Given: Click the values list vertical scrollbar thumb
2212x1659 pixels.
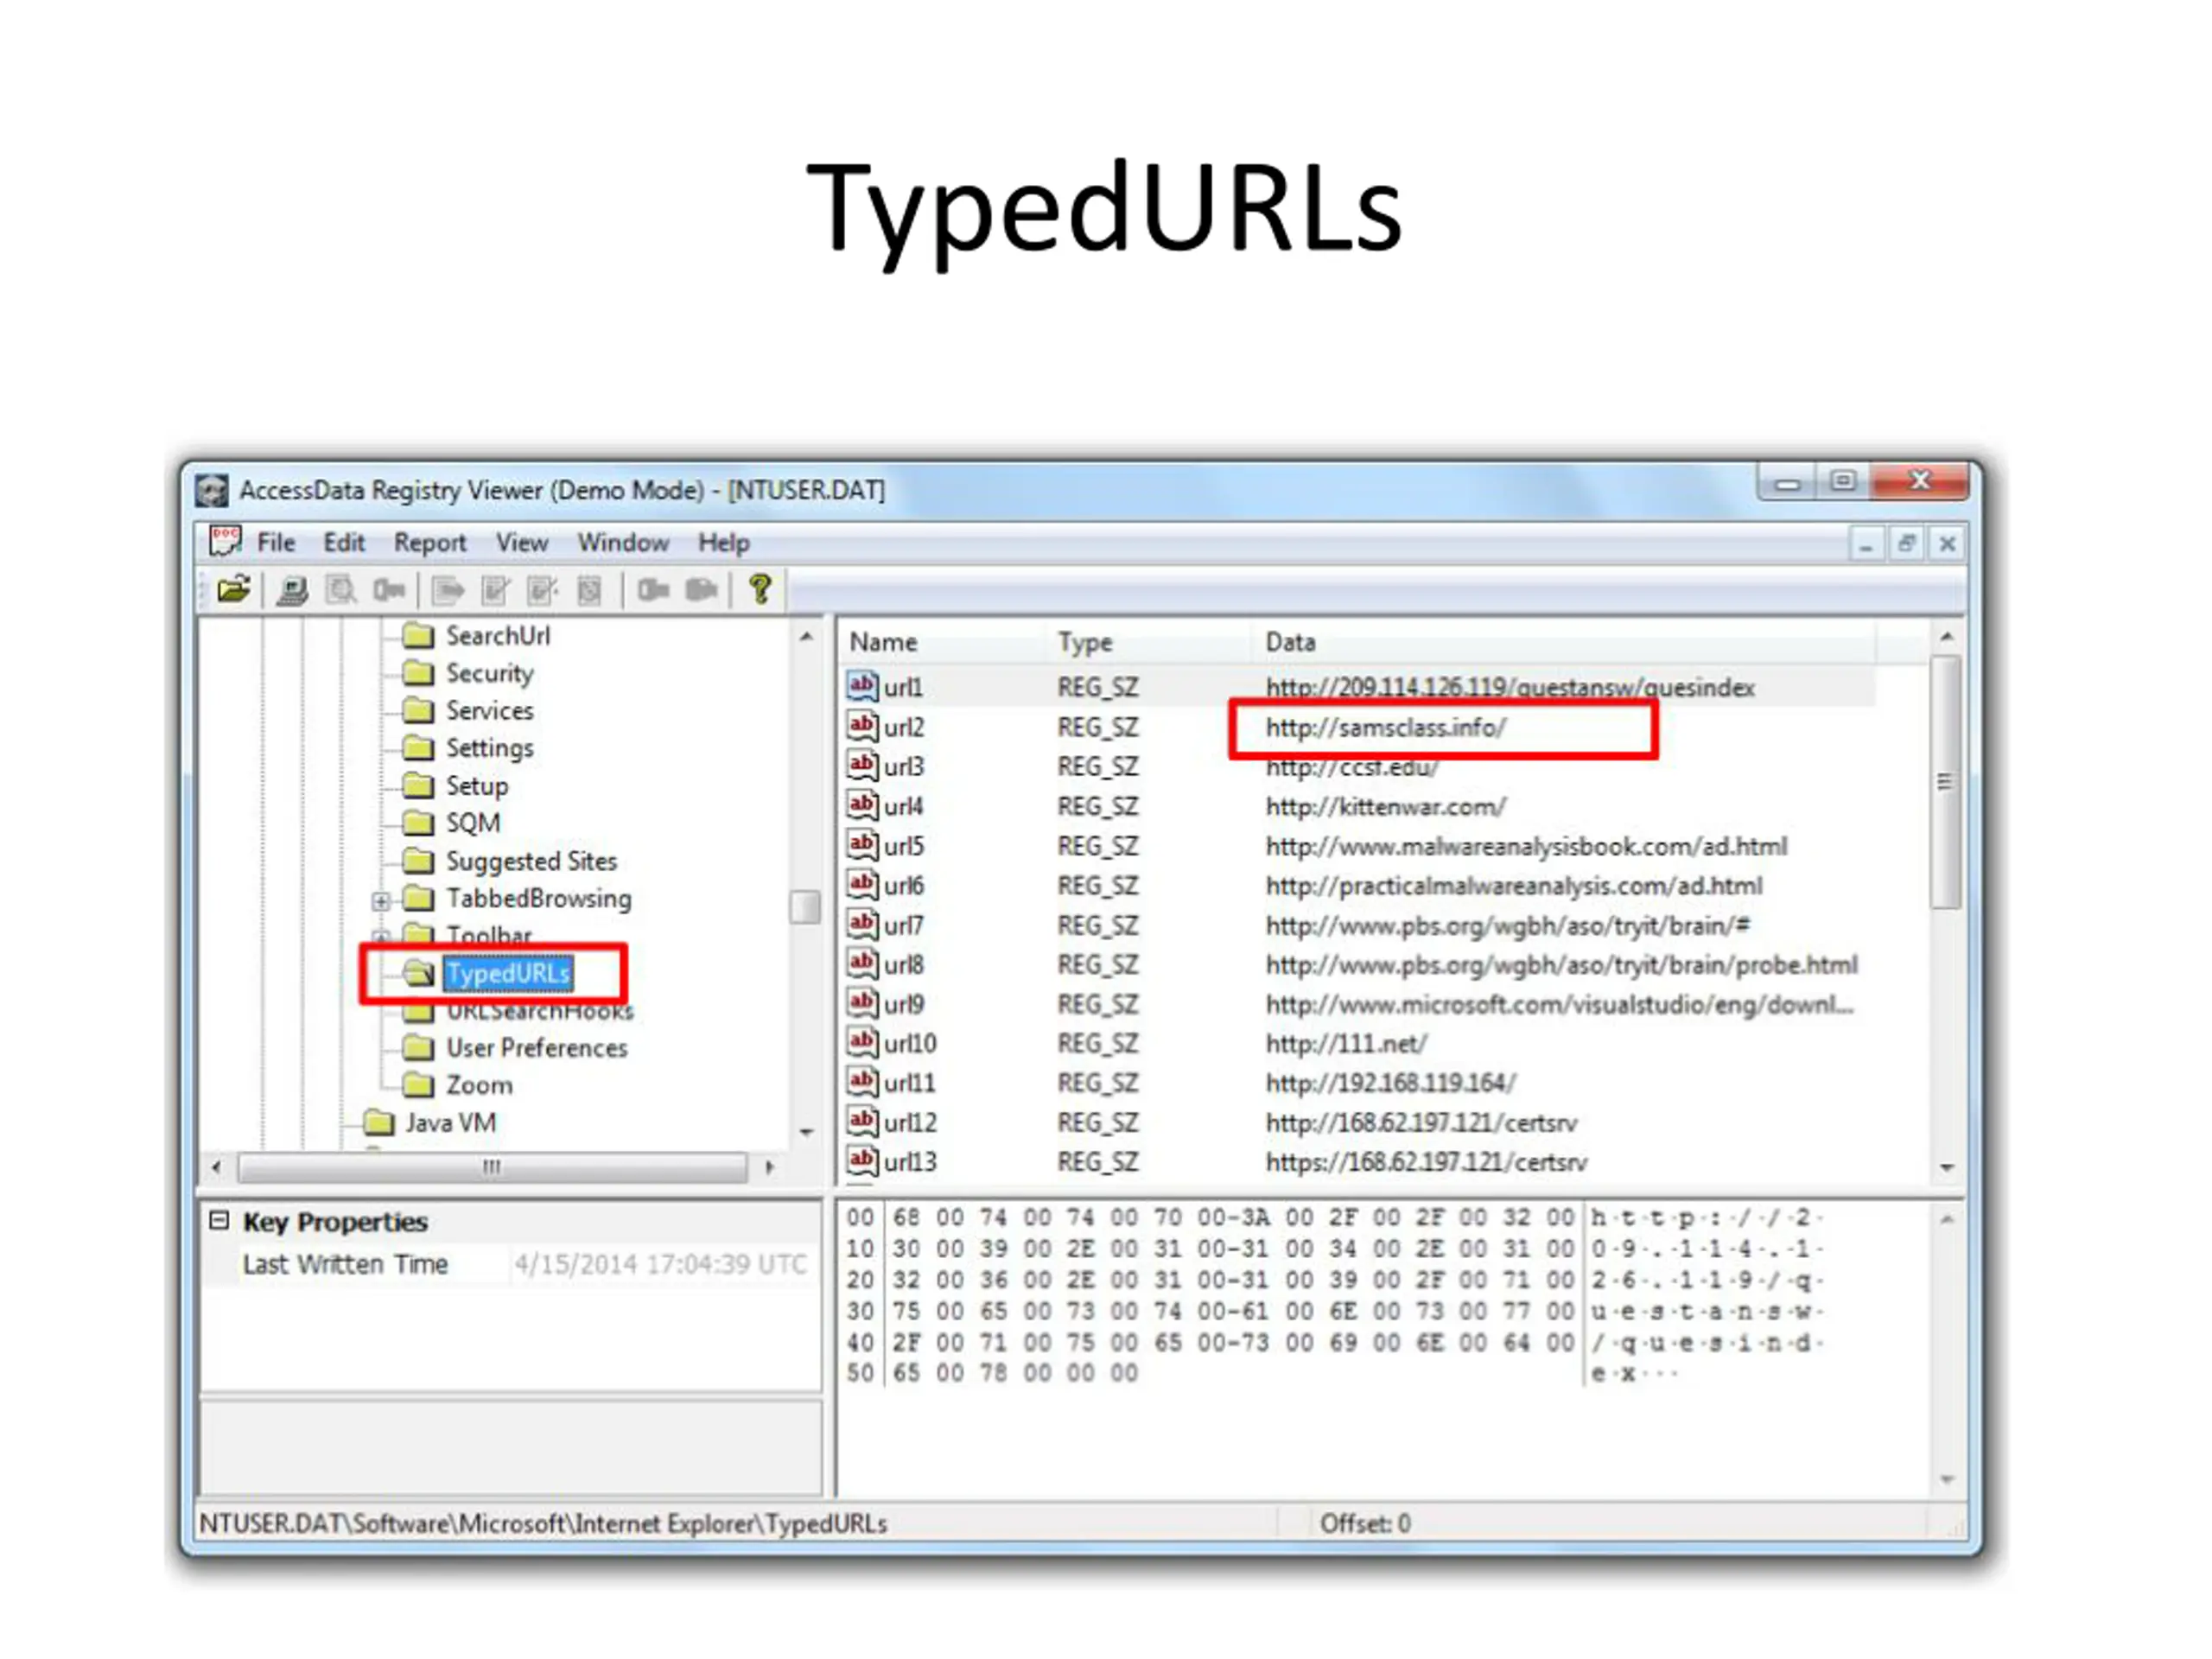Looking at the screenshot, I should (1945, 782).
